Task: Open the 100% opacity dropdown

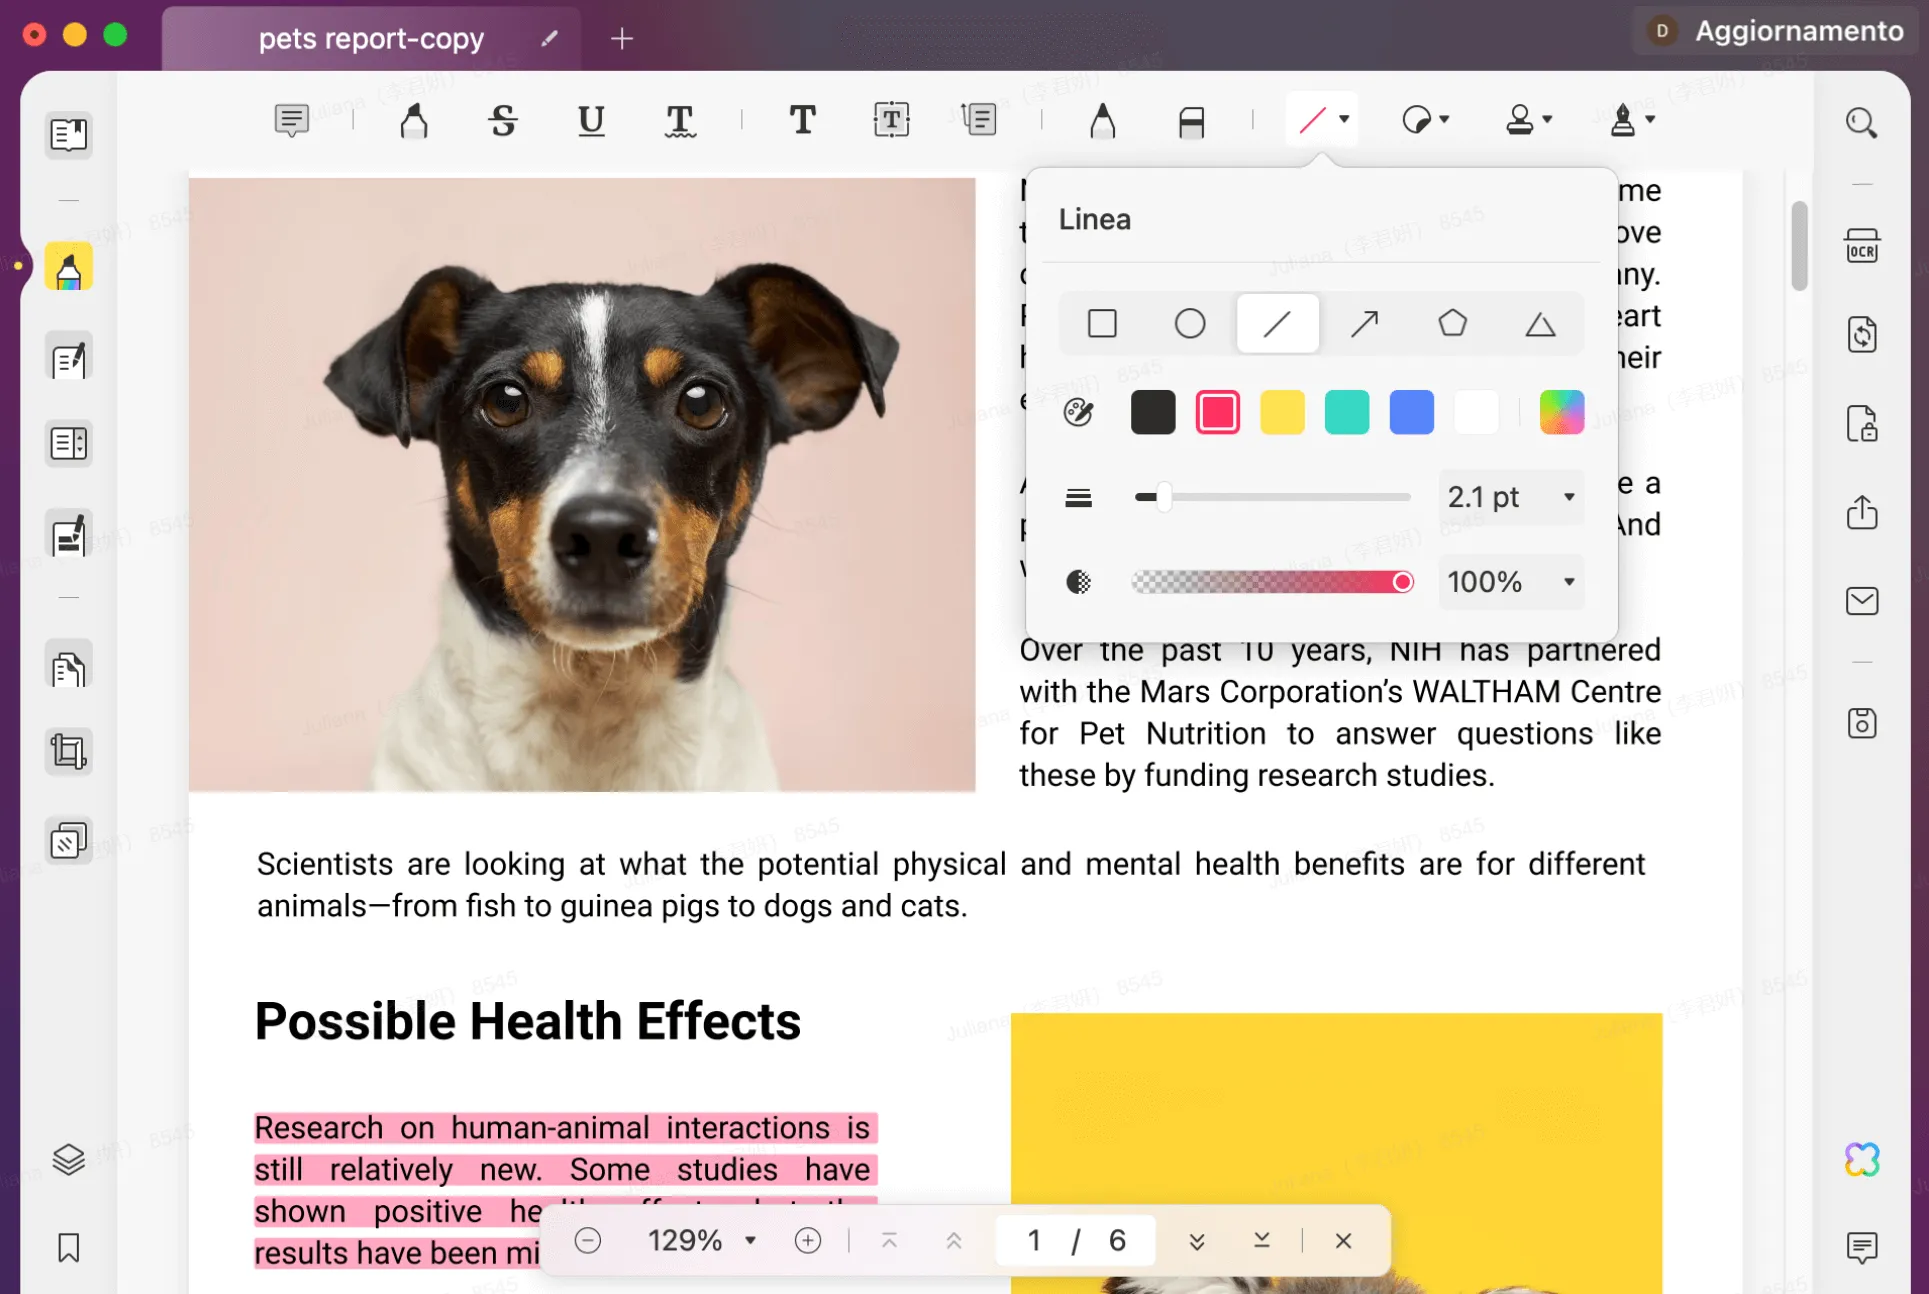Action: point(1511,582)
